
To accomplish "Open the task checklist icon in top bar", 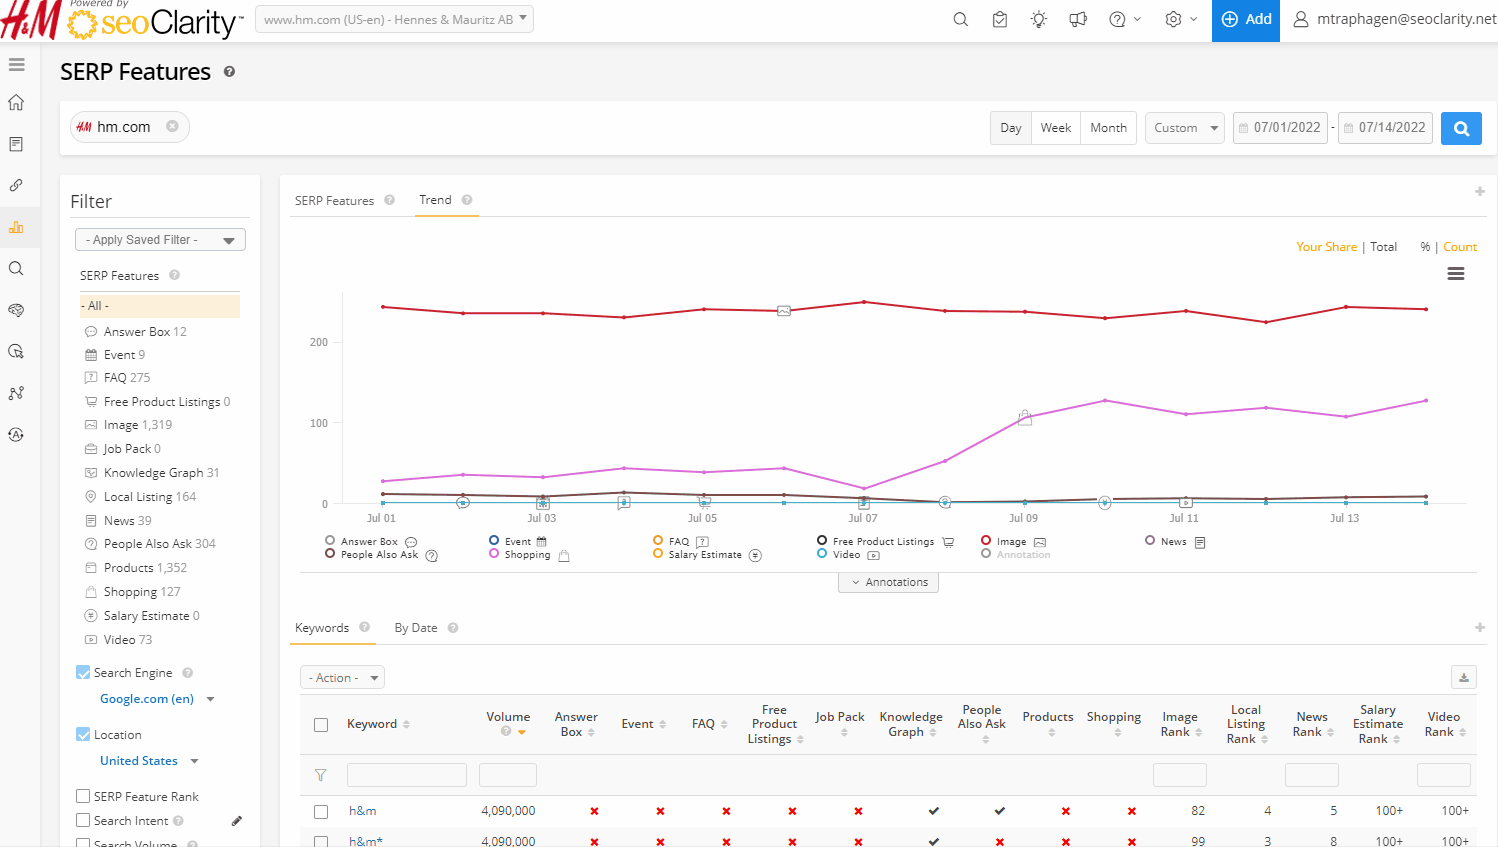I will 1000,19.
